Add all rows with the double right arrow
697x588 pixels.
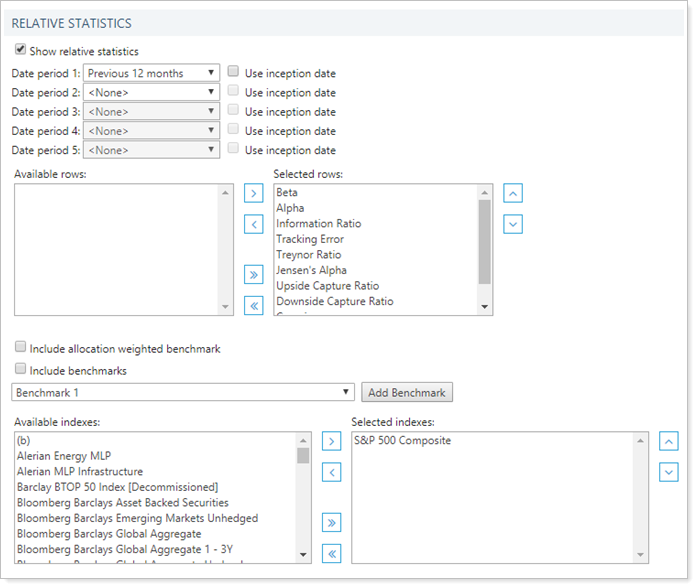coord(254,274)
